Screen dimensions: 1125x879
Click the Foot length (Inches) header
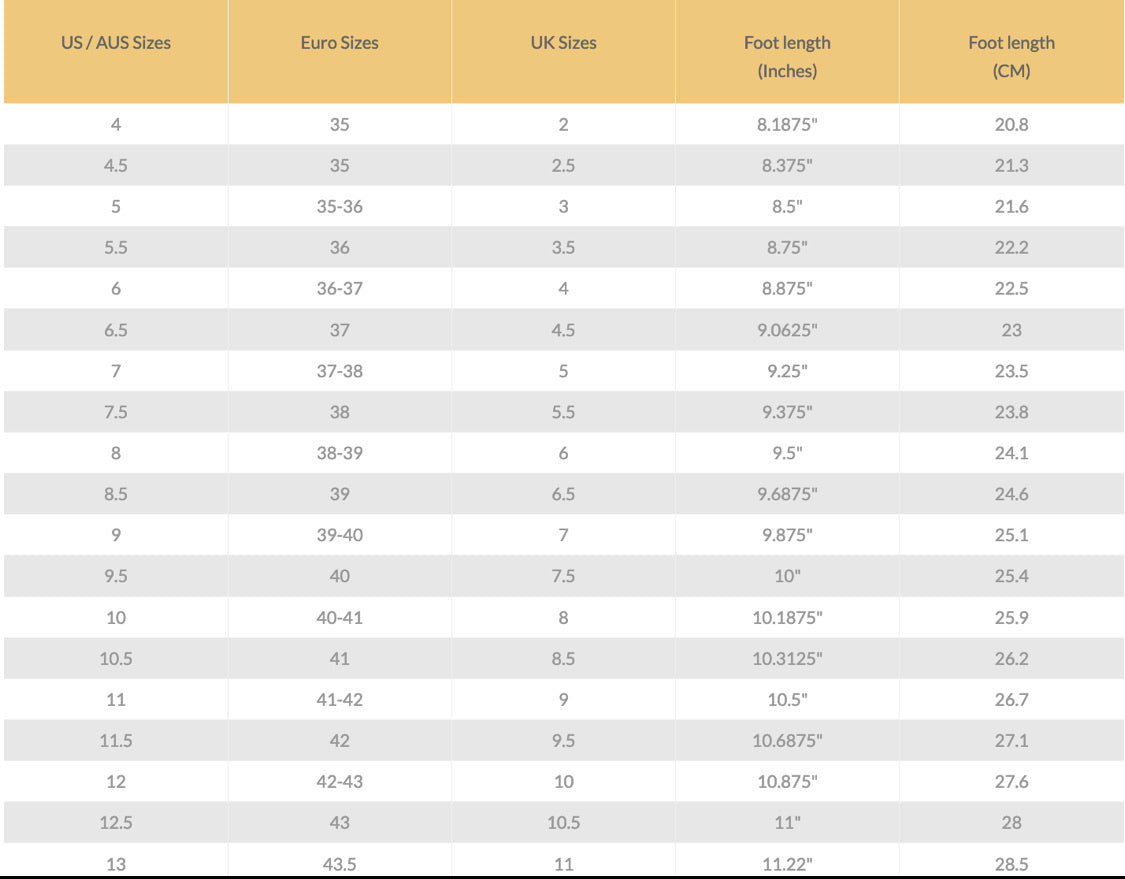787,56
